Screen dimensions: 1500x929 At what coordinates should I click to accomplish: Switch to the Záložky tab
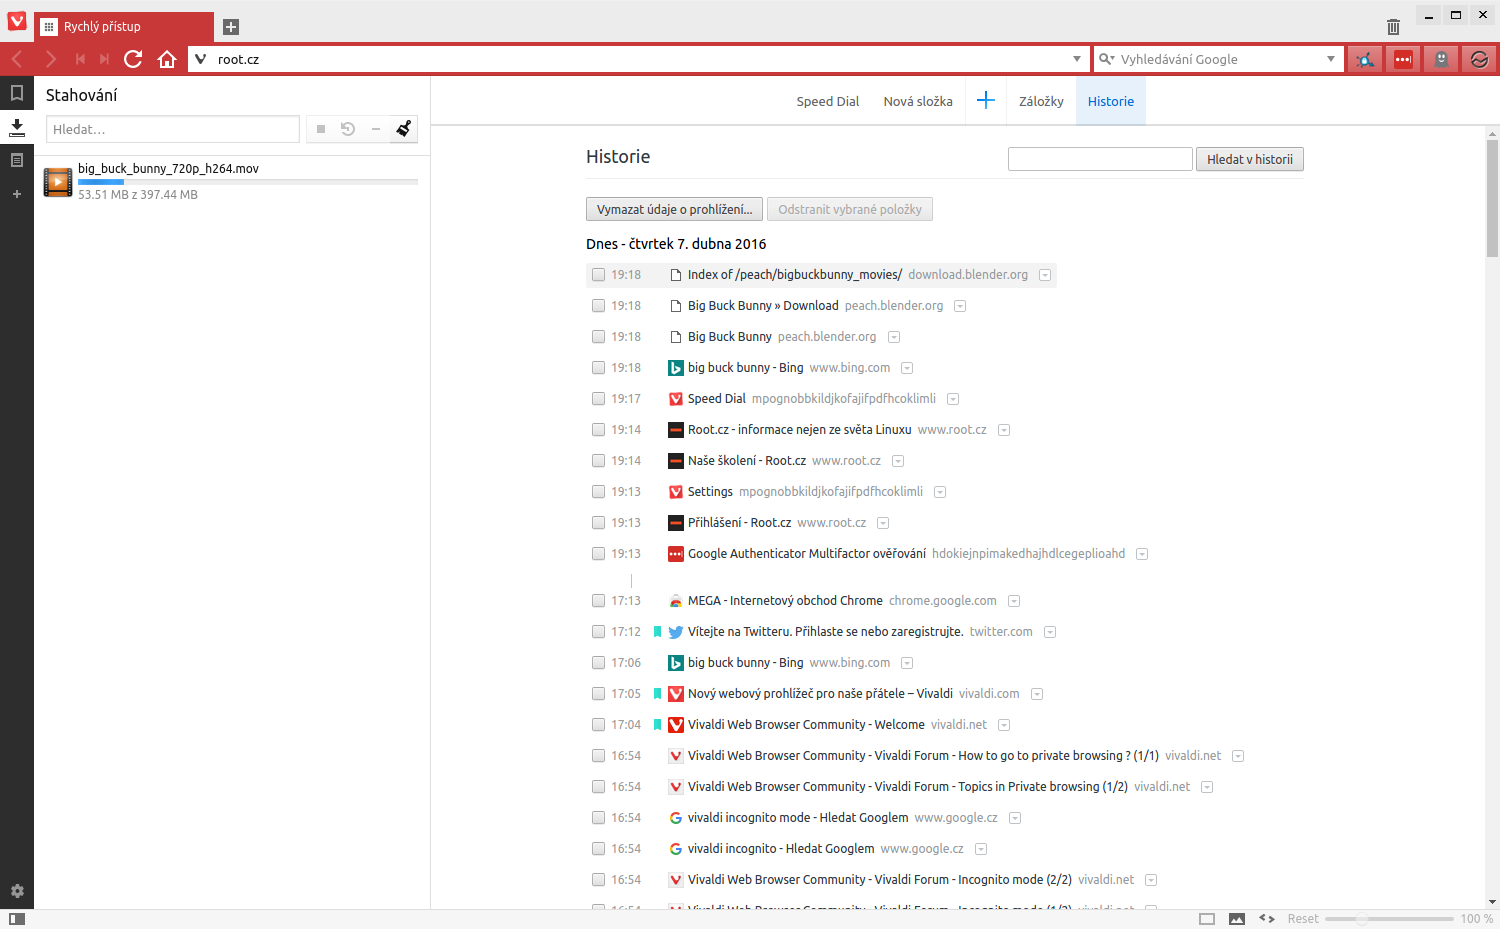click(x=1041, y=101)
